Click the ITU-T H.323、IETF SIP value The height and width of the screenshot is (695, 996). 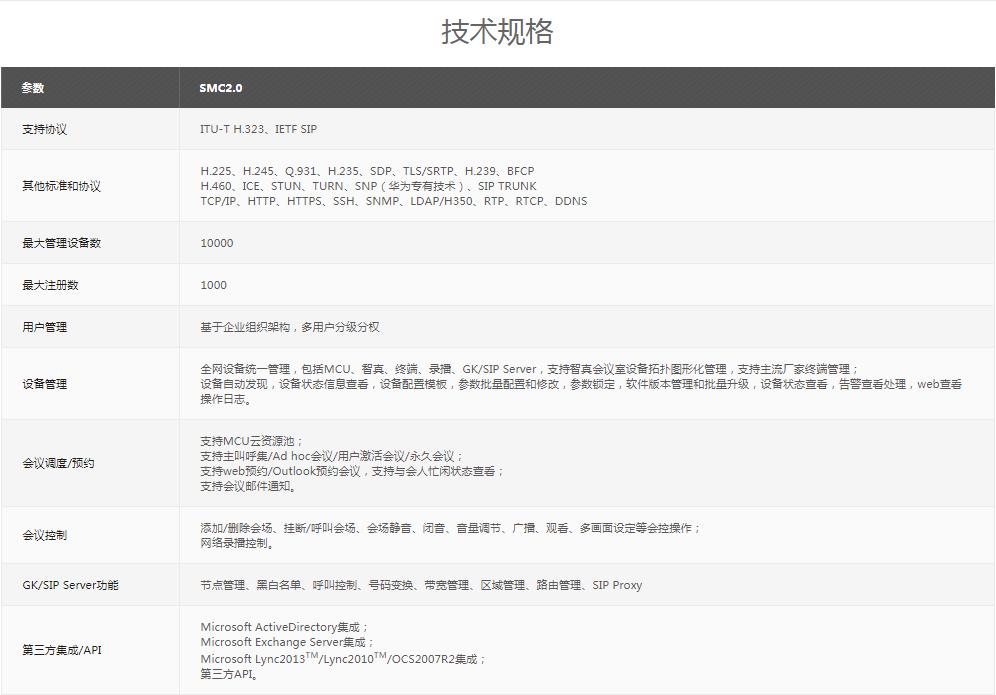(258, 130)
